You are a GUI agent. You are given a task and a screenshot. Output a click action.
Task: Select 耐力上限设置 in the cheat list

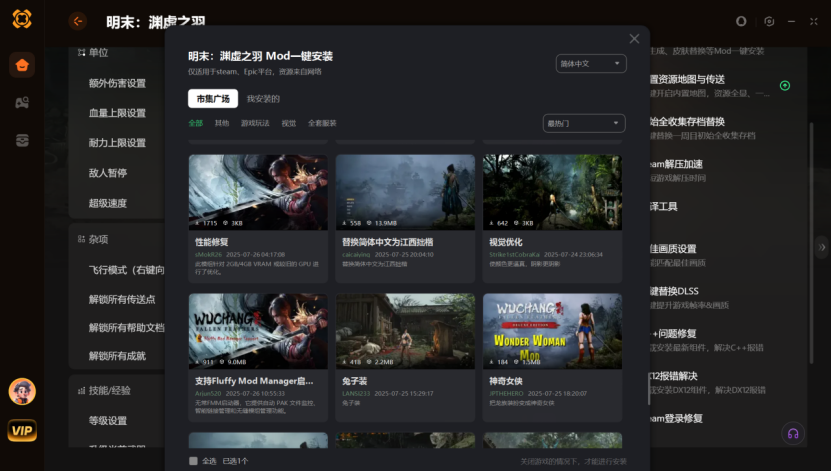(117, 143)
